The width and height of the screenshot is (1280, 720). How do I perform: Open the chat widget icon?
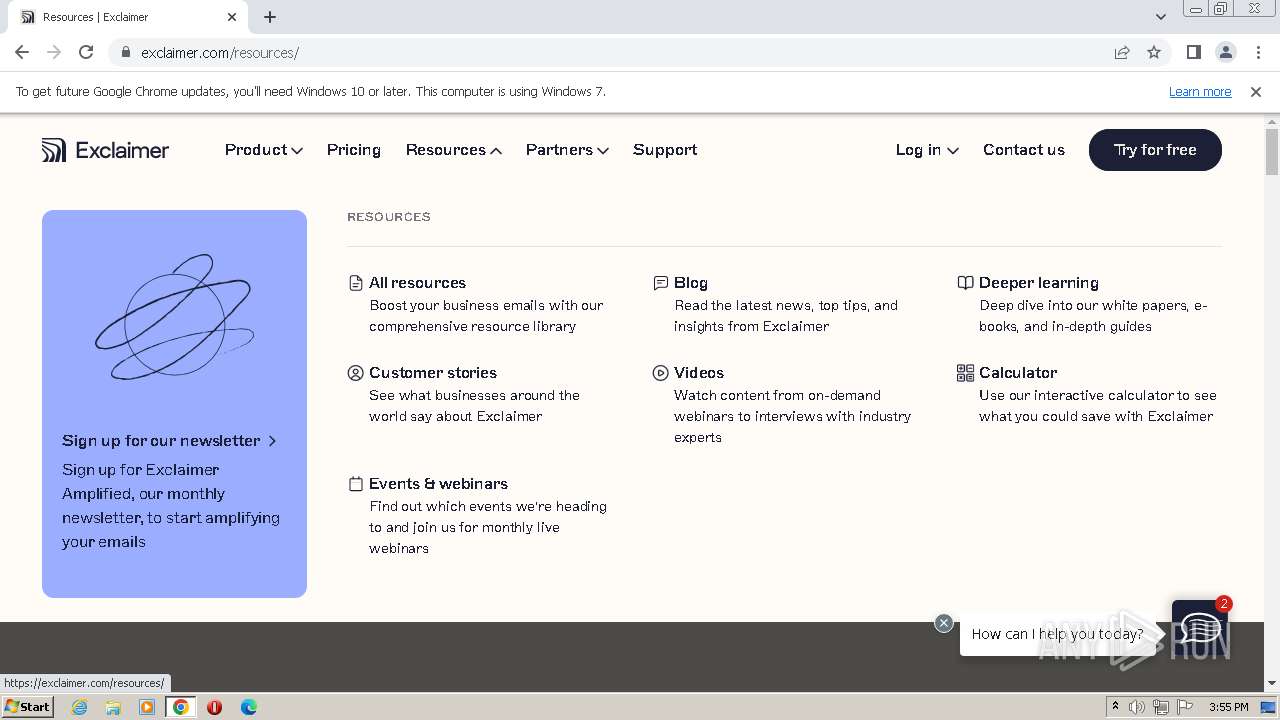1200,628
